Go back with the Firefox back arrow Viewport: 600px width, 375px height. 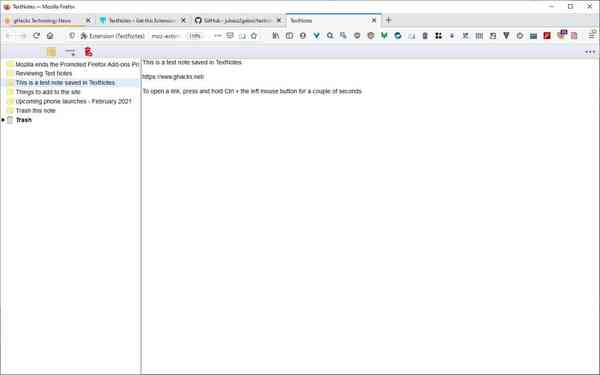(x=9, y=36)
